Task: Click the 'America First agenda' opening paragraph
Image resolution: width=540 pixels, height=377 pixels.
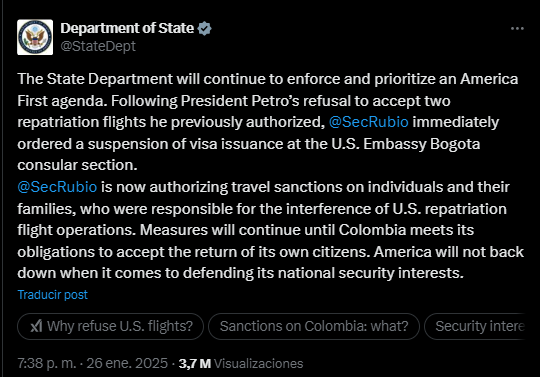Action: click(268, 122)
